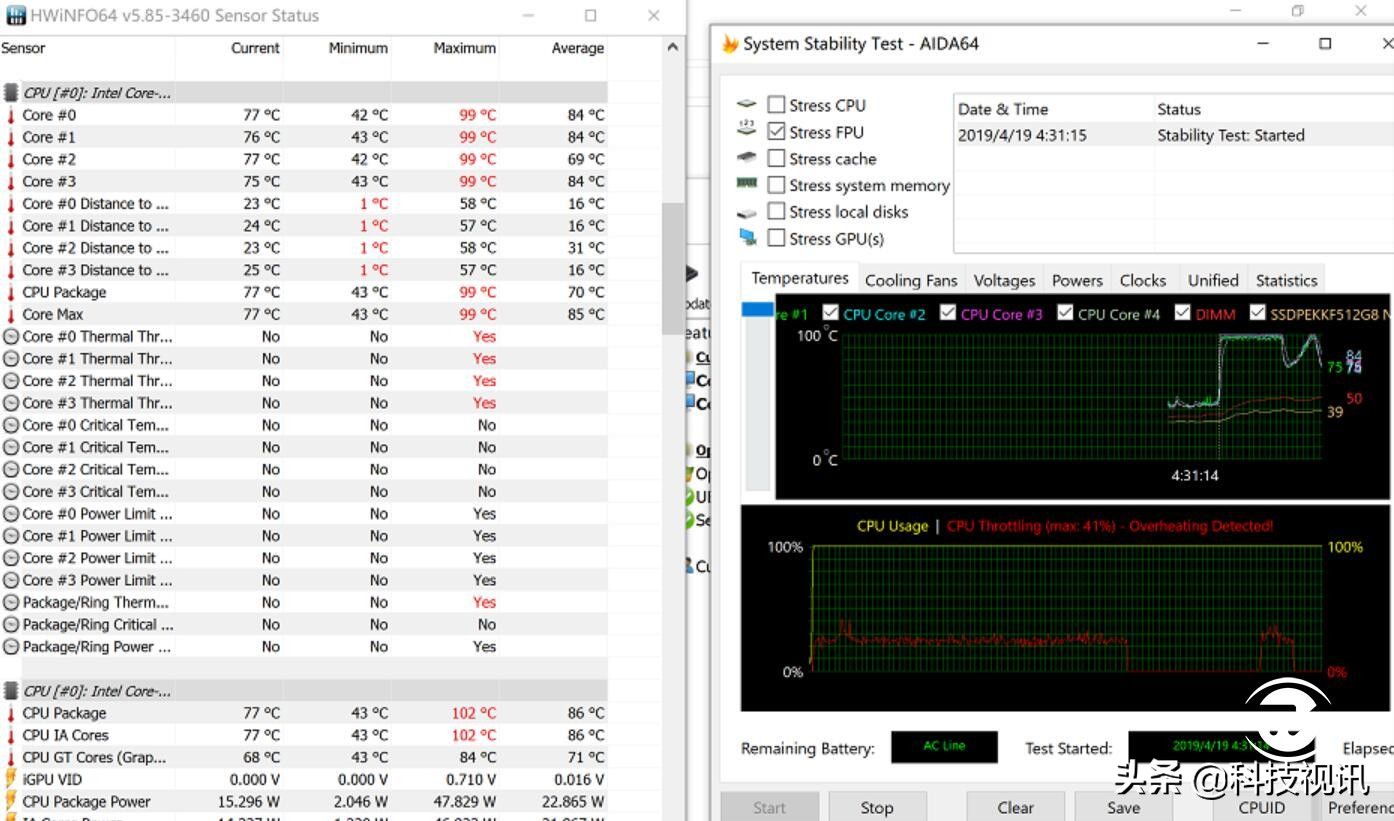Click the Core #0 temperature sensor flame icon
This screenshot has height=821, width=1394.
10,114
